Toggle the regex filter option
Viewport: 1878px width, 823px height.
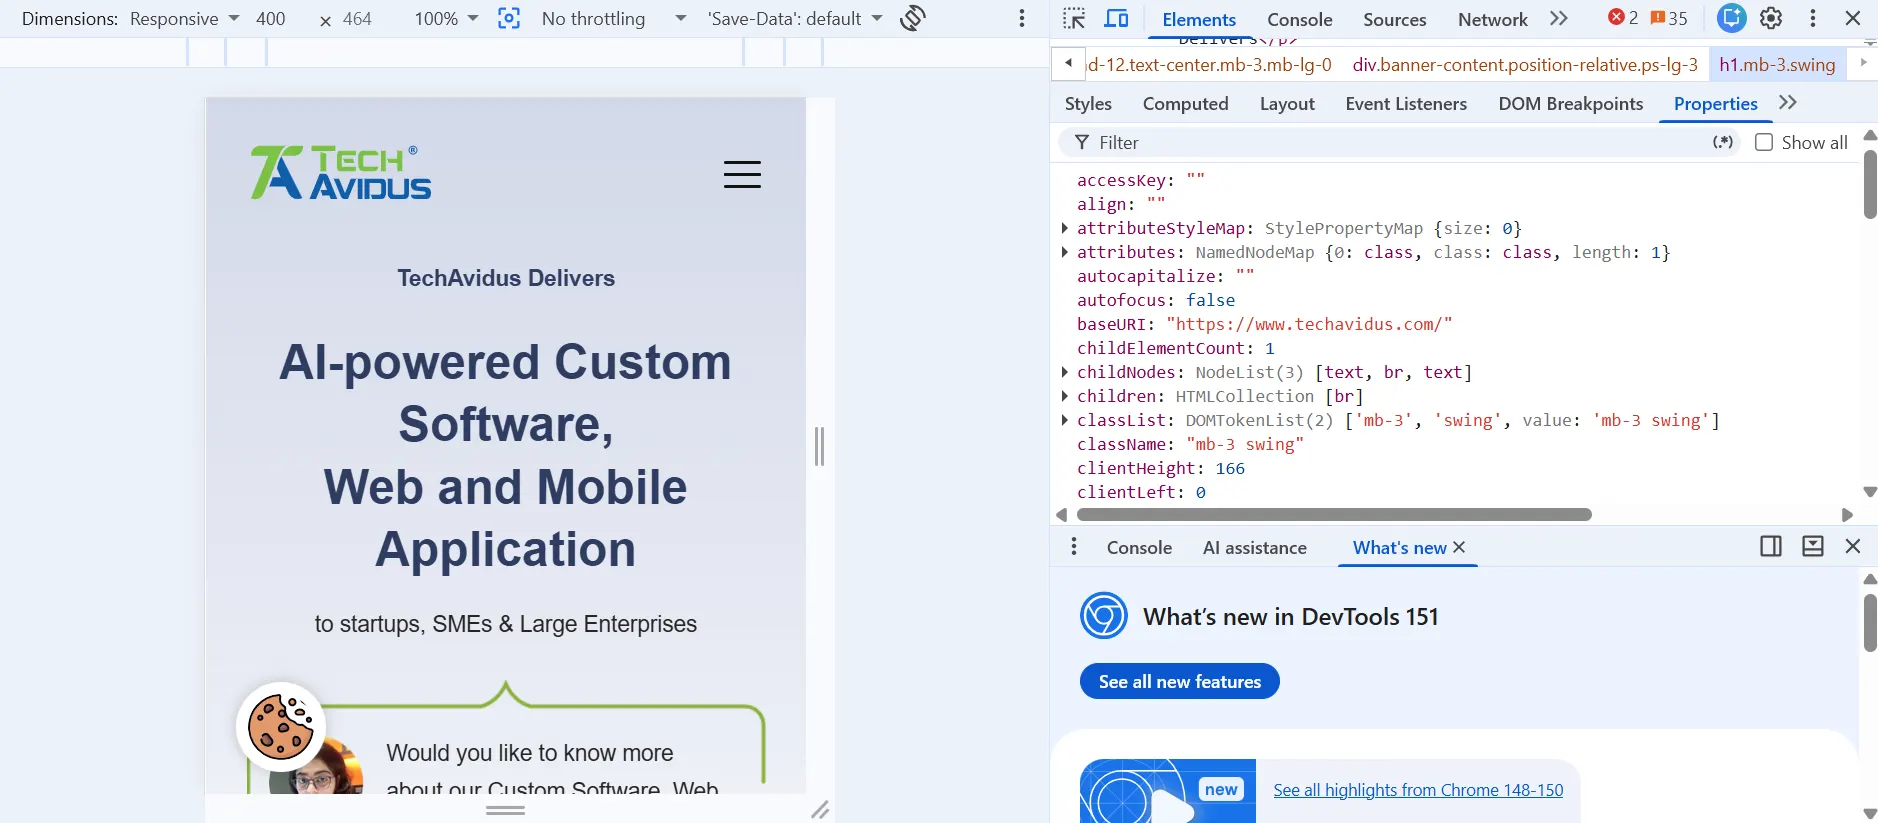1723,142
